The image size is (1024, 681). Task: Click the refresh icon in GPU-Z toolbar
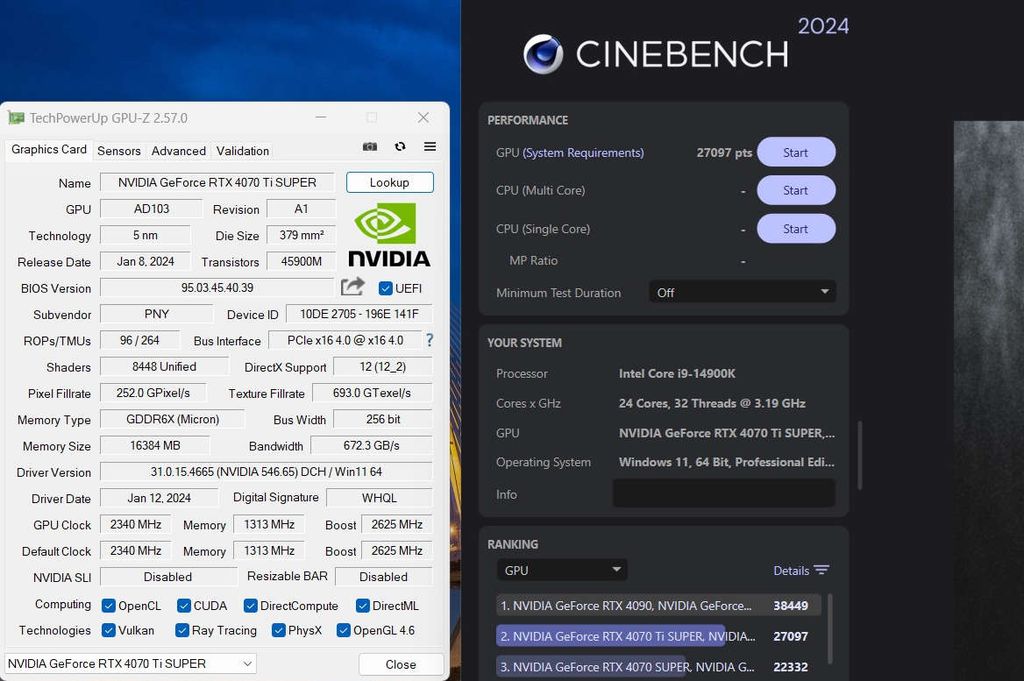tap(399, 146)
